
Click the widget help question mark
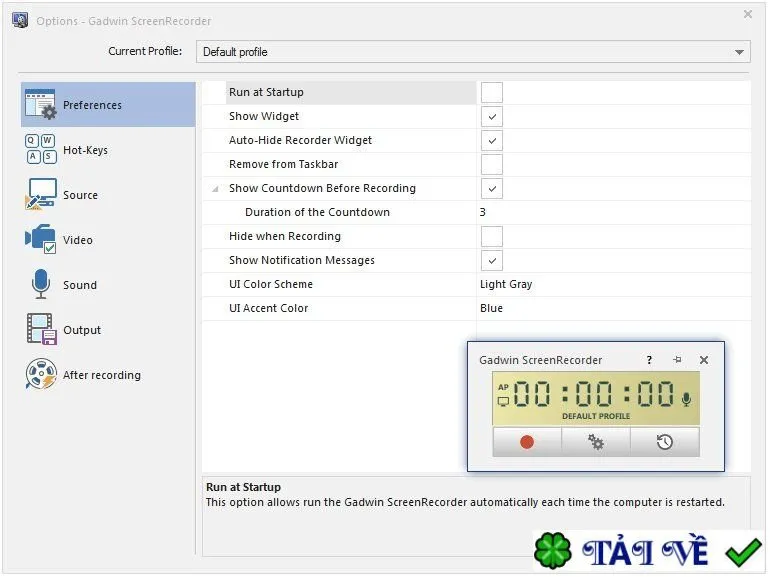(649, 360)
